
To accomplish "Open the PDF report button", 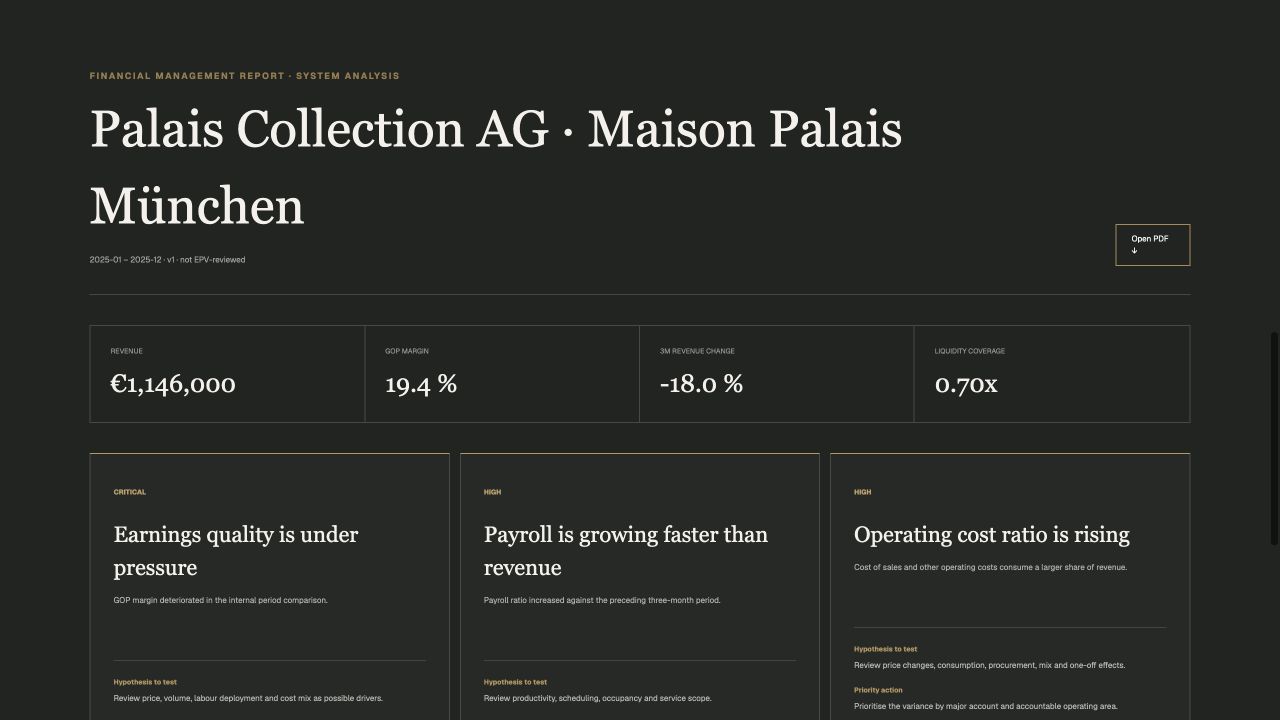I will click(1152, 245).
